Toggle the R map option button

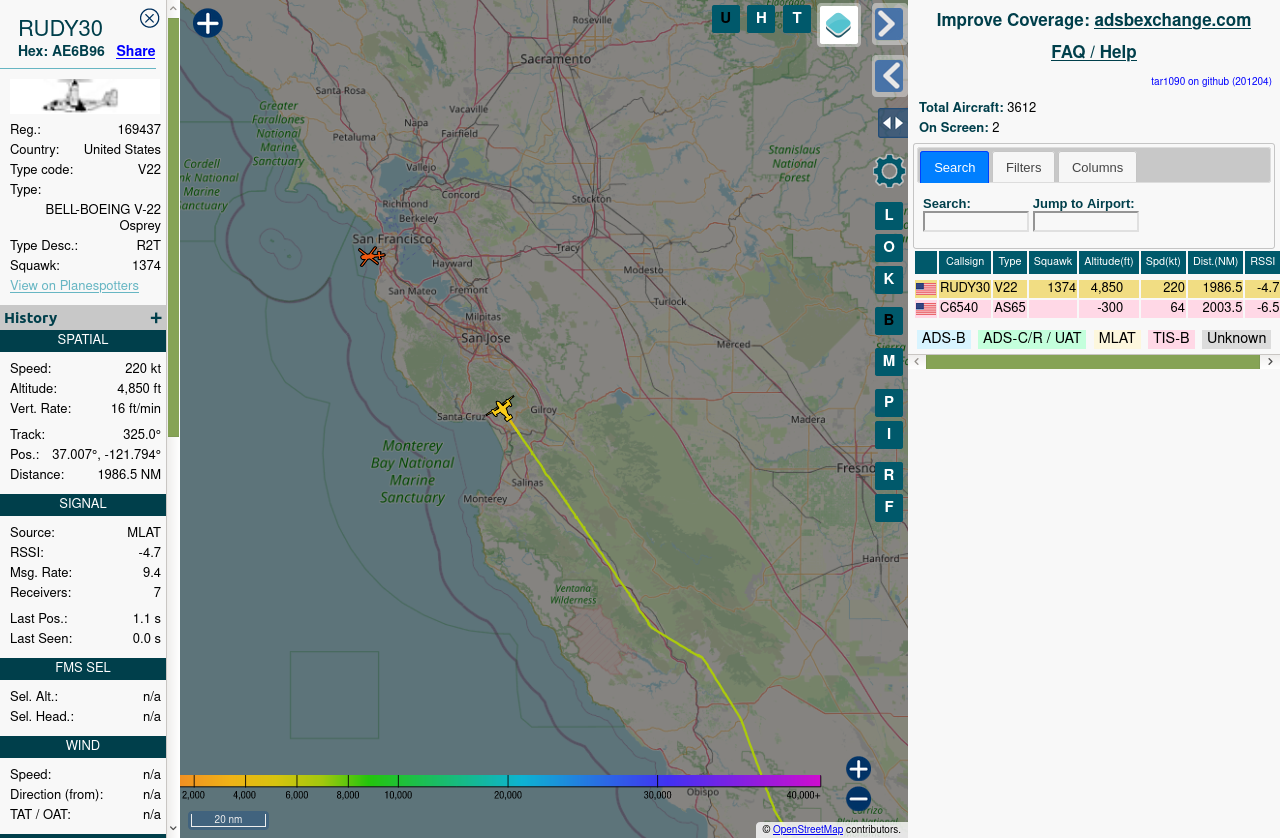pyautogui.click(x=889, y=476)
